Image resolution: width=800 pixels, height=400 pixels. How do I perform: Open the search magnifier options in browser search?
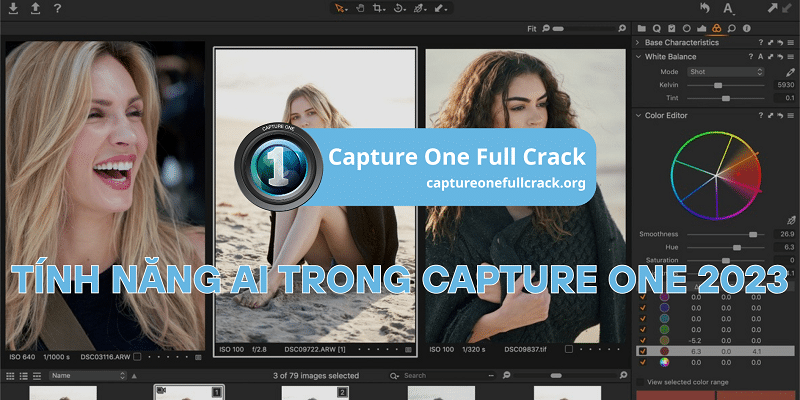click(x=394, y=376)
